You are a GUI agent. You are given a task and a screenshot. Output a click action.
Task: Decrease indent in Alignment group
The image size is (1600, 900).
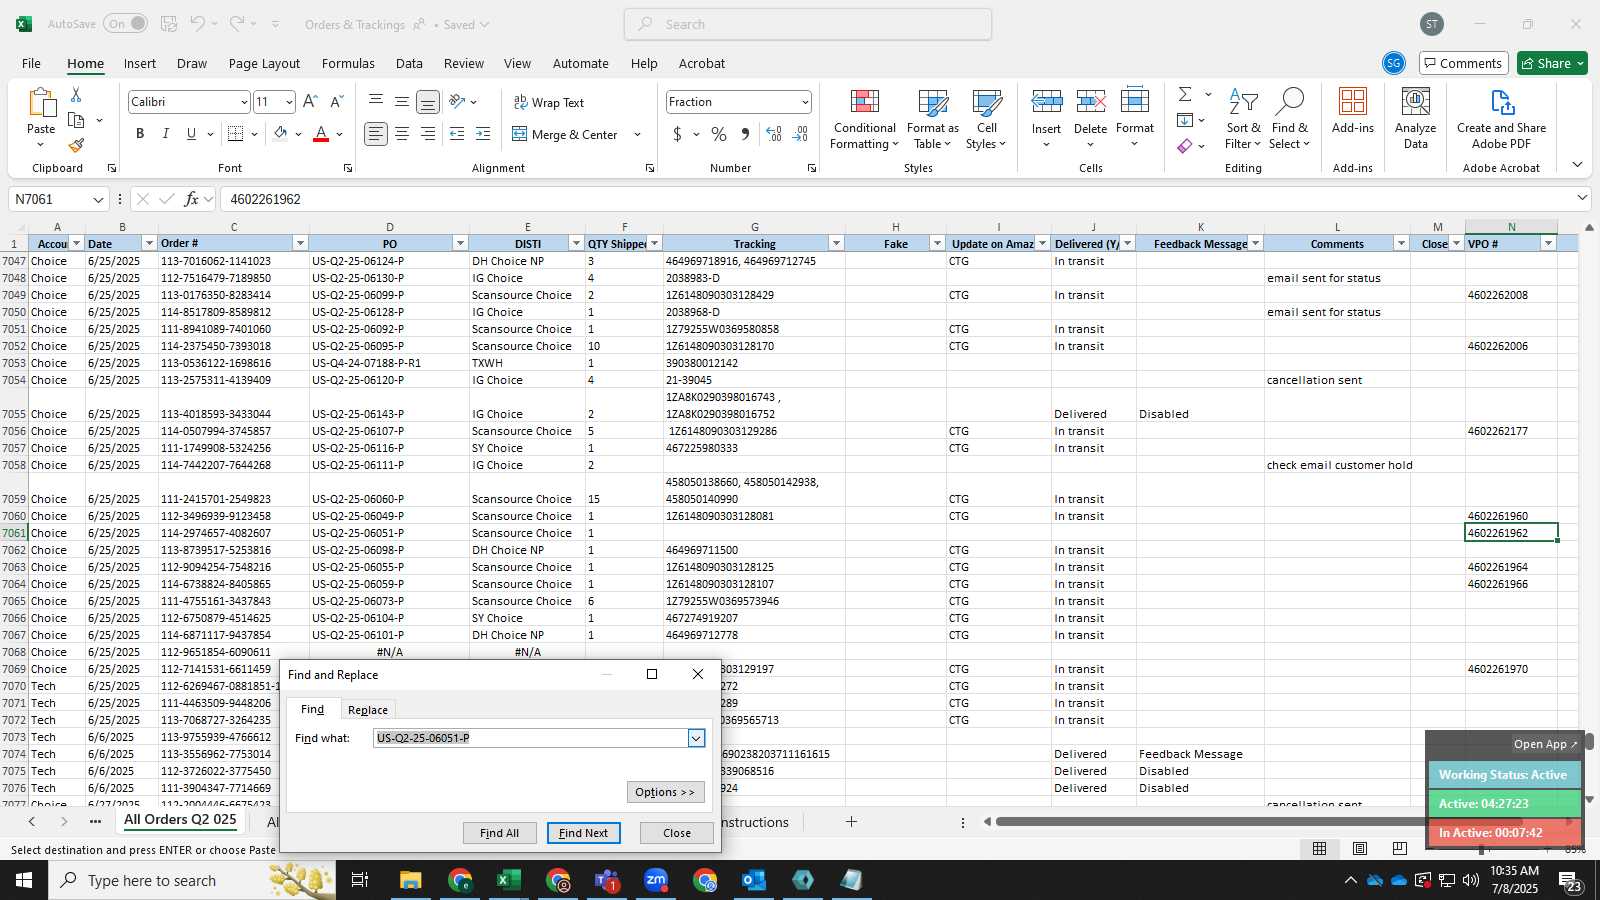pyautogui.click(x=457, y=134)
